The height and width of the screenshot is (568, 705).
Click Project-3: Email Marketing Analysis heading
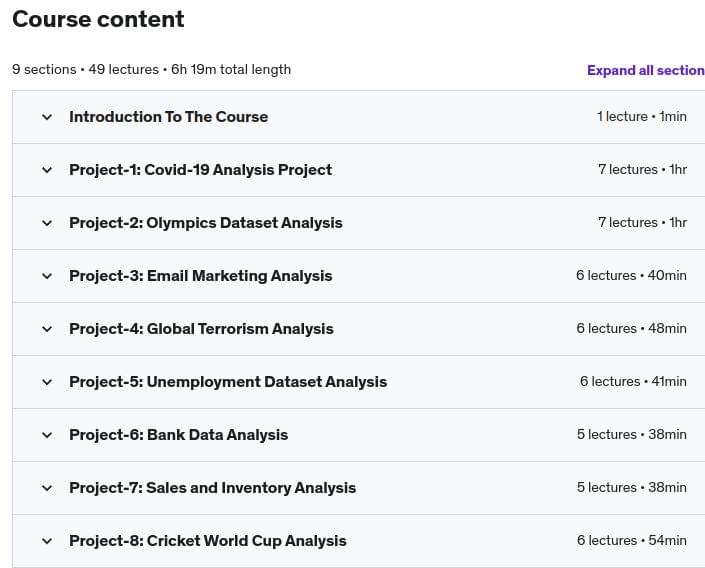200,276
